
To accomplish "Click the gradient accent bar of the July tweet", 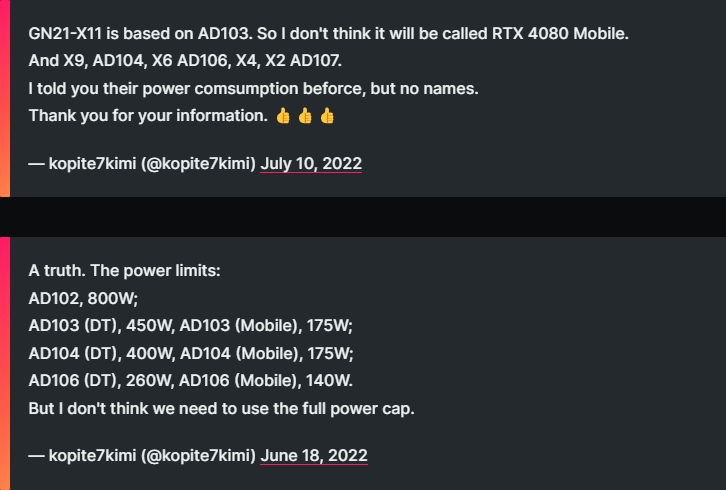I will (5, 98).
